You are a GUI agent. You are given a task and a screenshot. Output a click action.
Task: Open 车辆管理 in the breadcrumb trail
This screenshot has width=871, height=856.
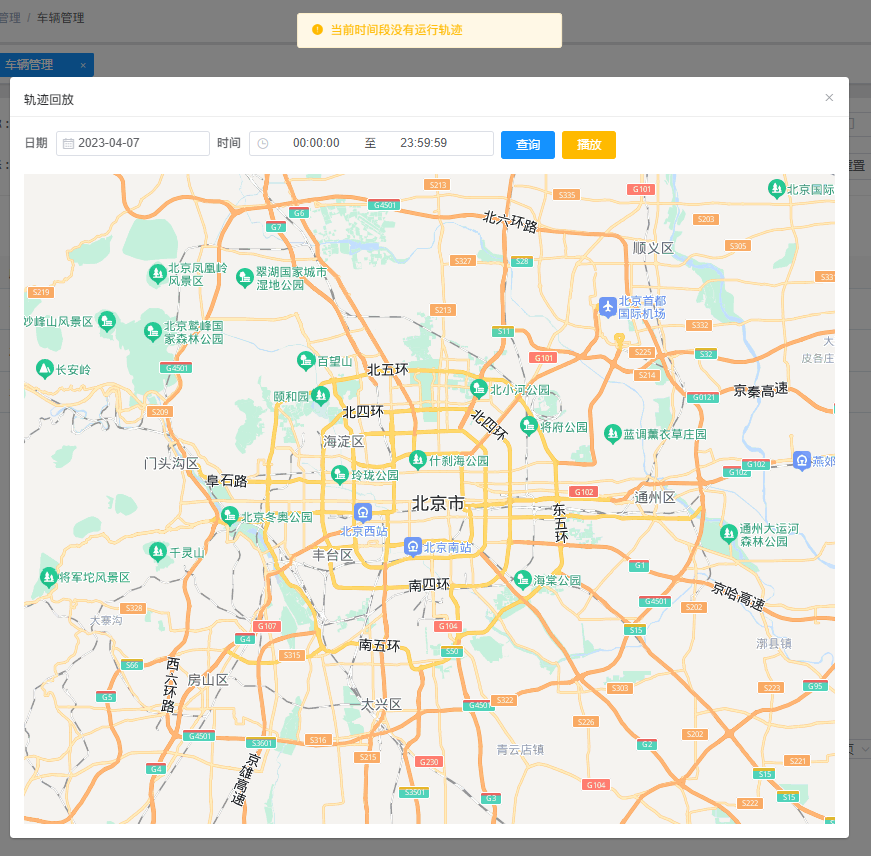[60, 17]
